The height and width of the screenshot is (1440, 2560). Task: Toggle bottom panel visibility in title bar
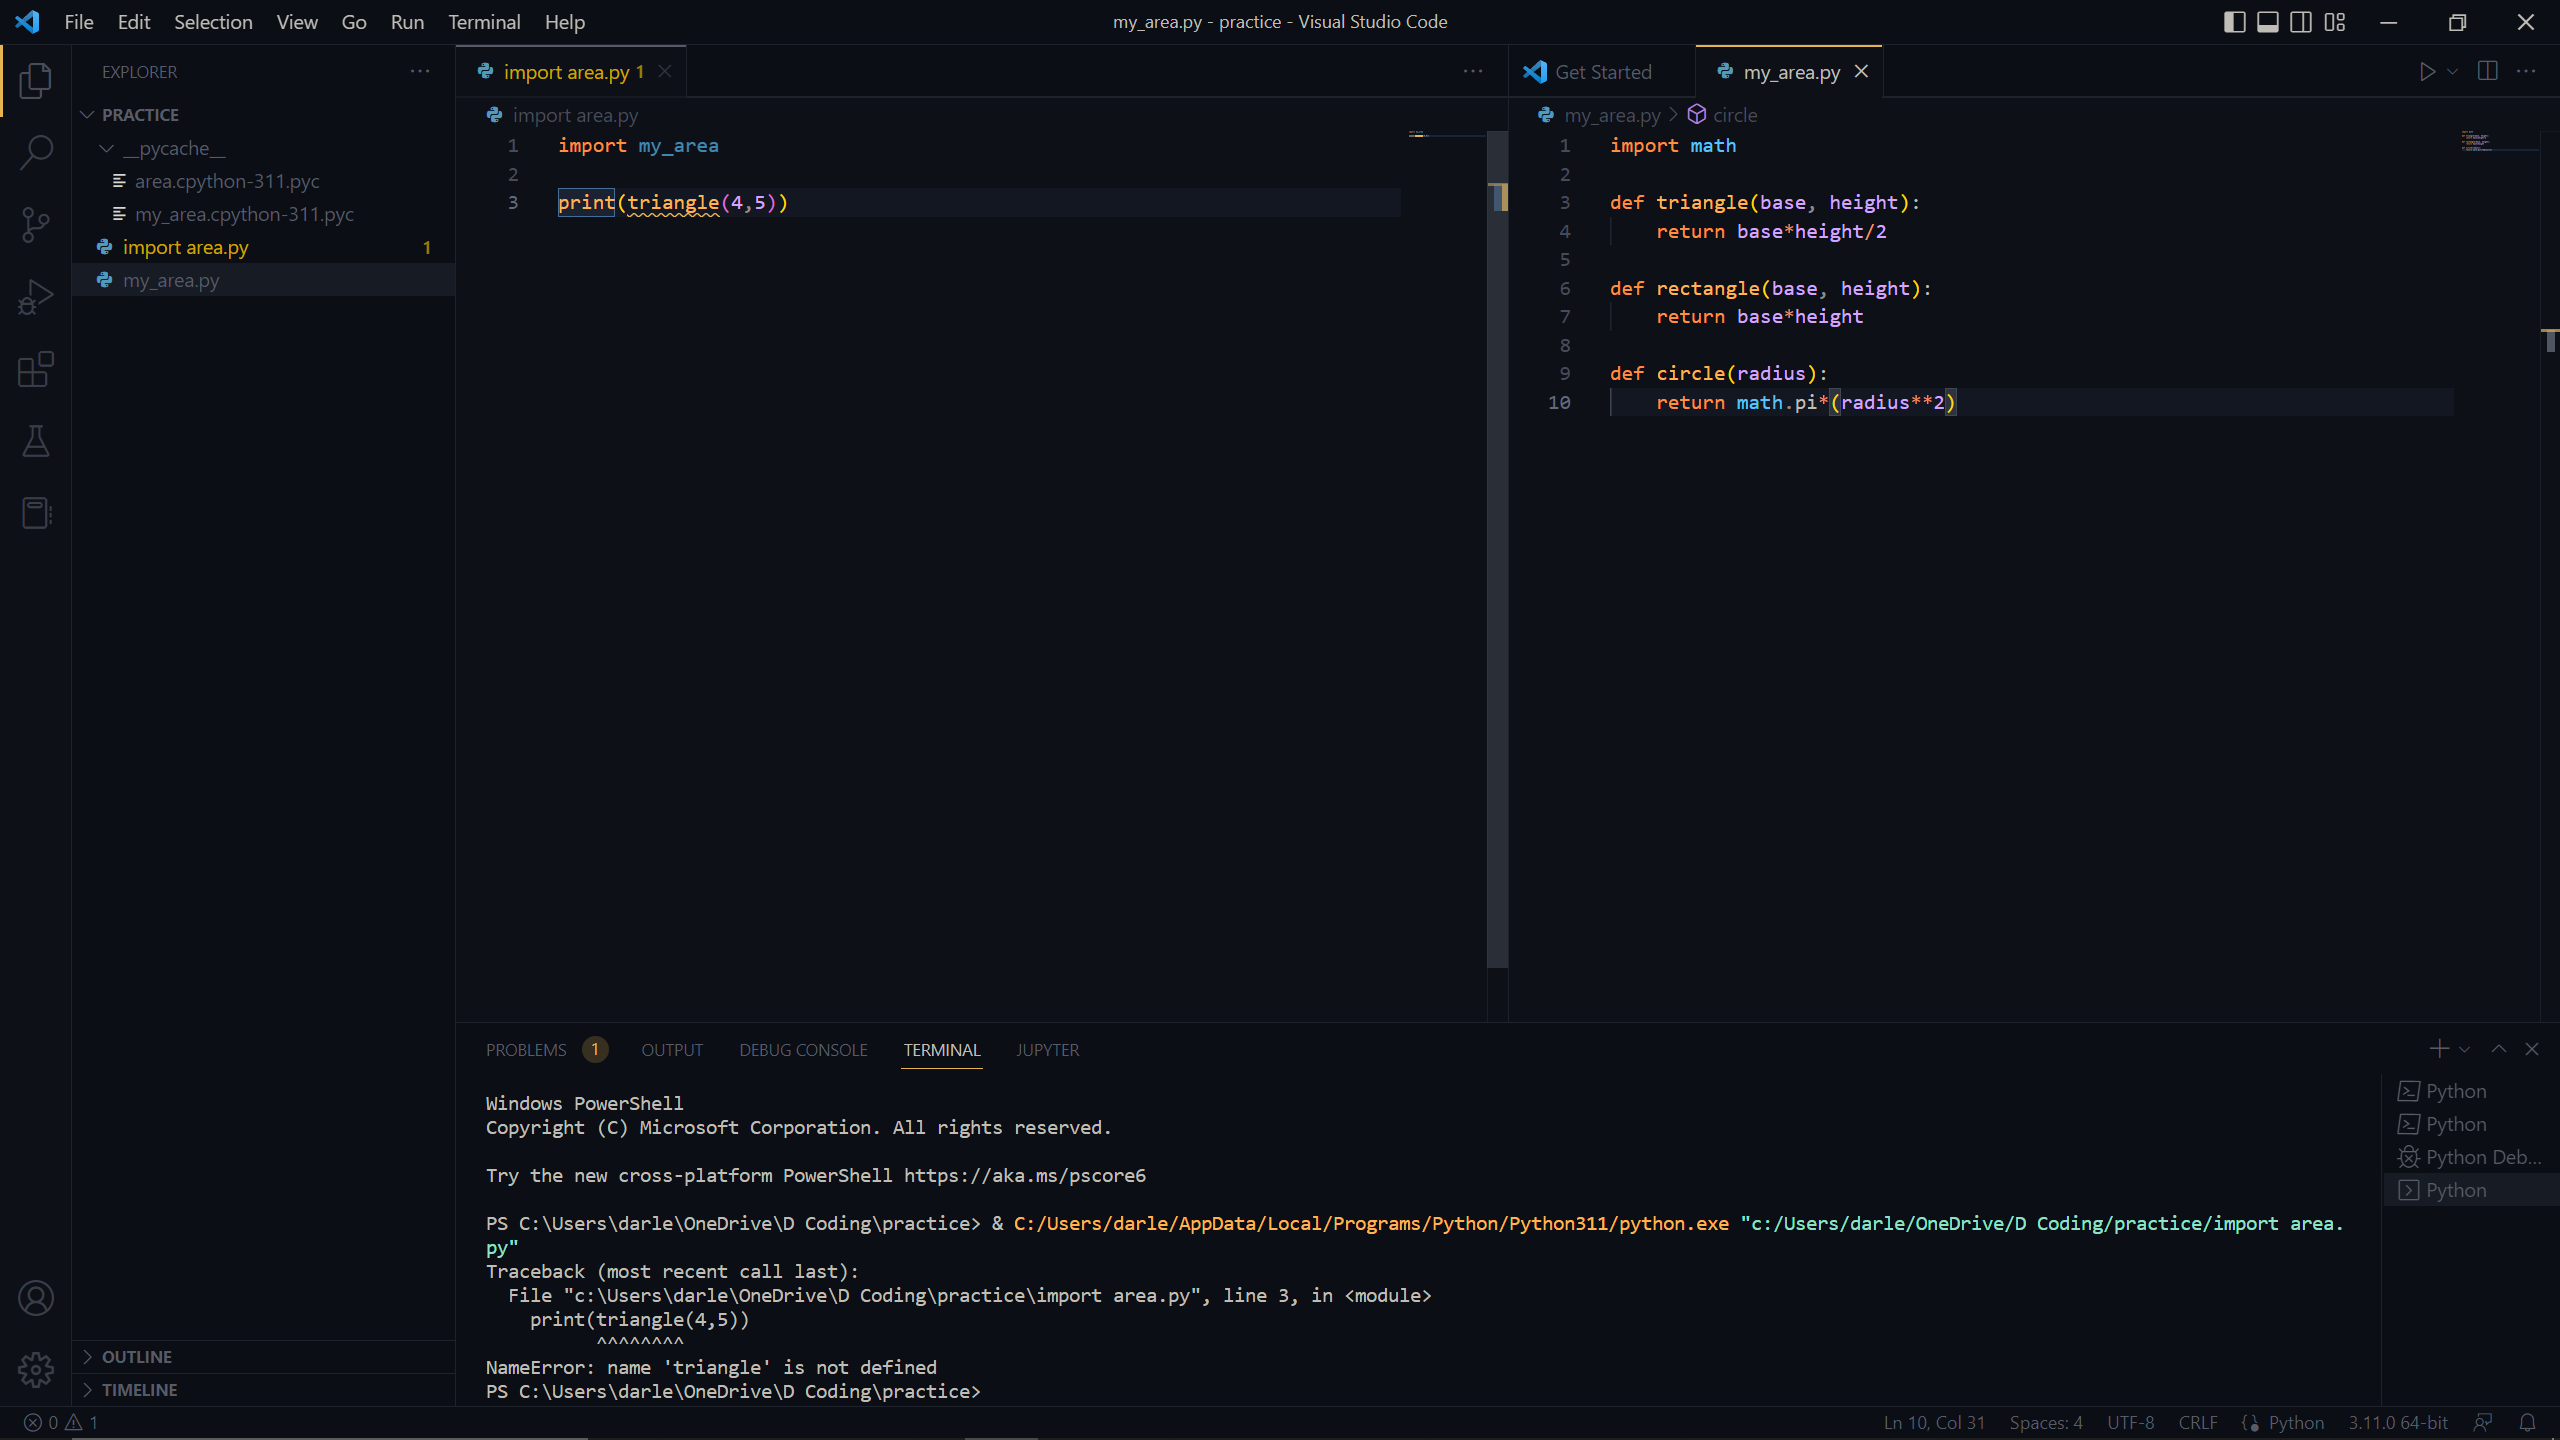point(2268,22)
